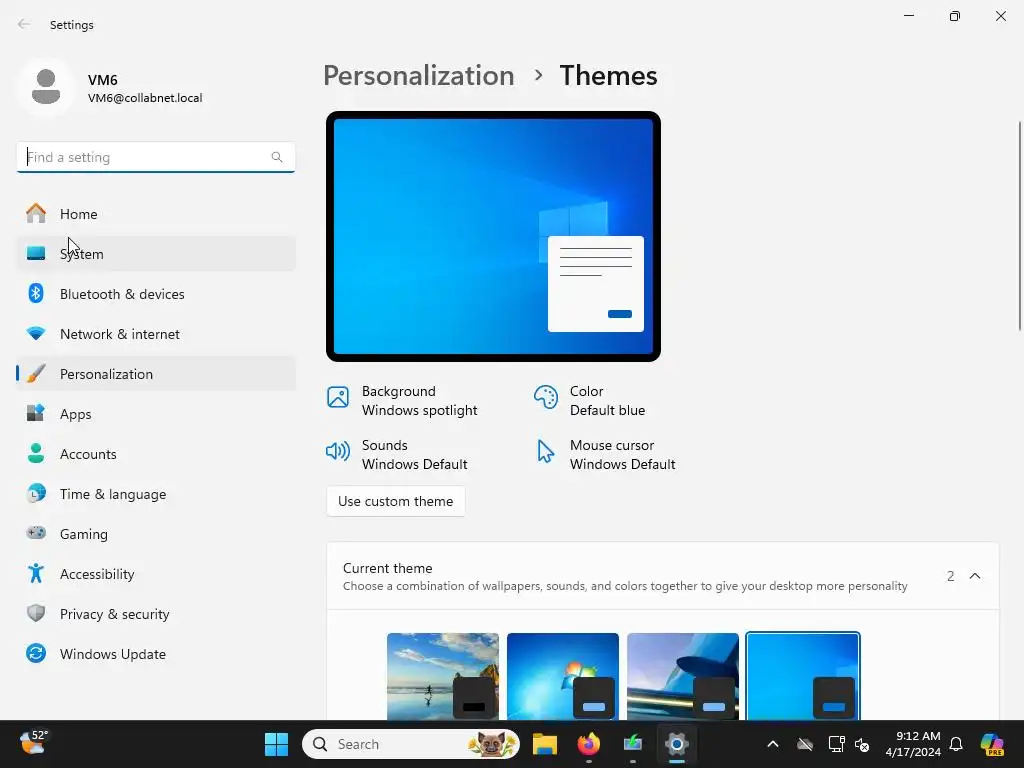Select the blue ribbon theme thumbnail
This screenshot has height=768, width=1024.
[x=682, y=677]
